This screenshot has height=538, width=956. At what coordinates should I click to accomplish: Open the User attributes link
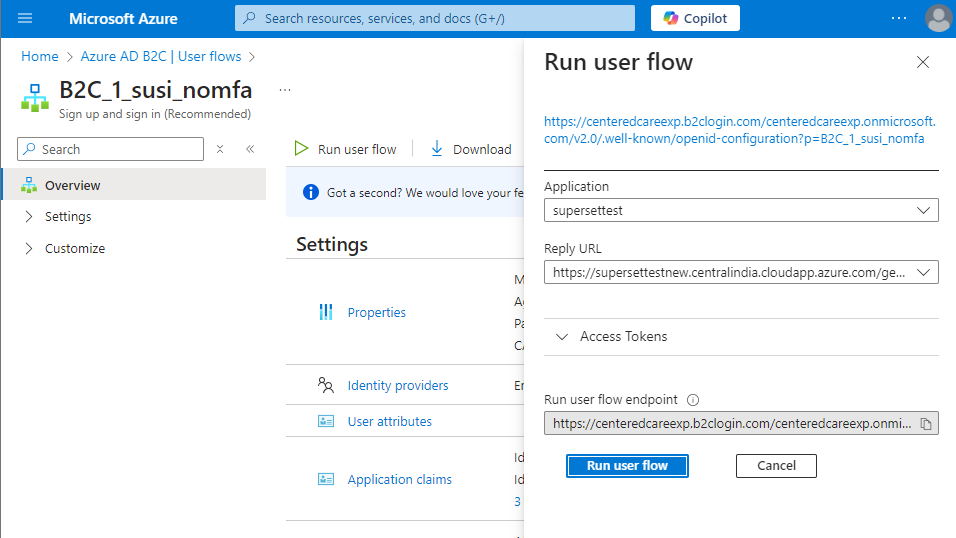tap(390, 421)
